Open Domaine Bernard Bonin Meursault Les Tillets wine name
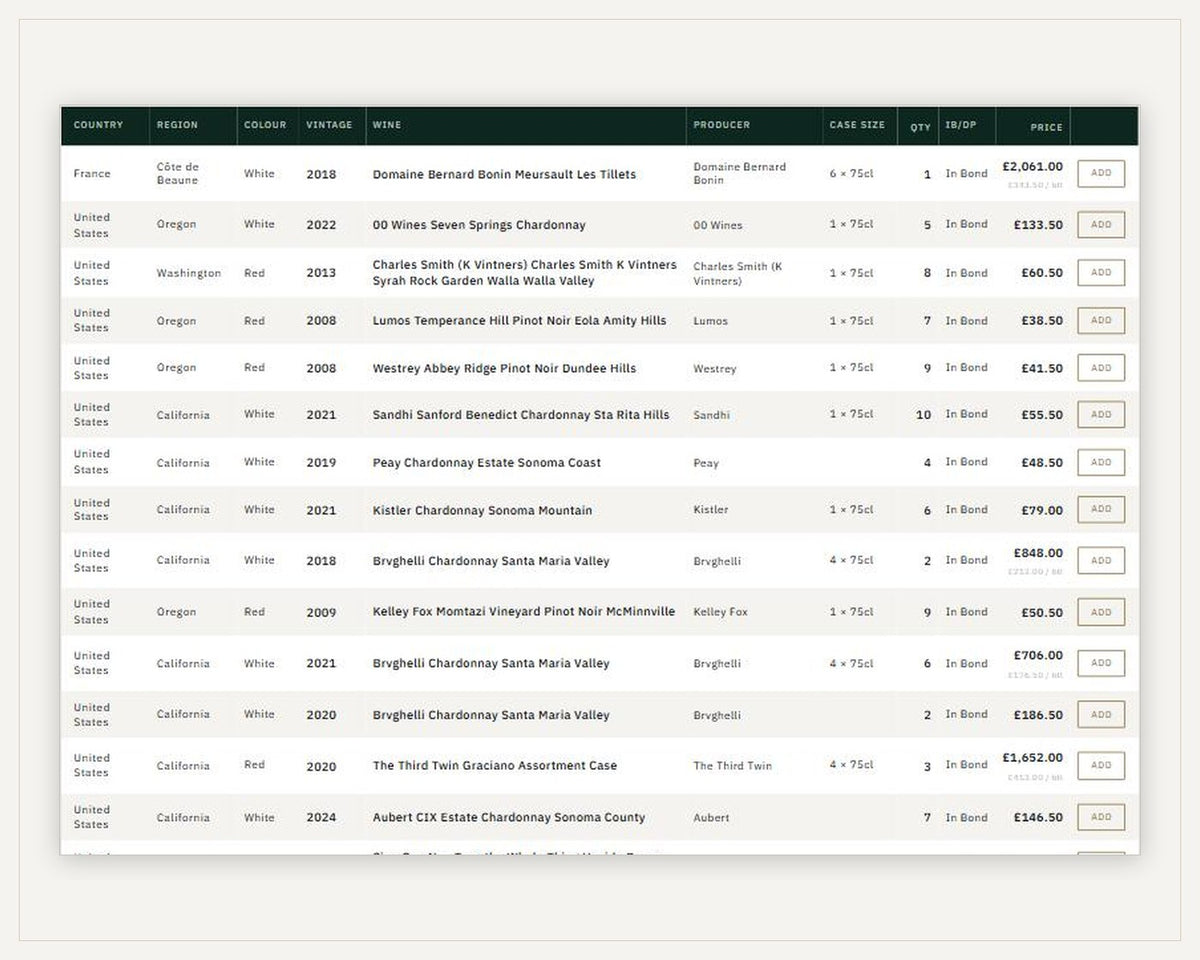Image resolution: width=1200 pixels, height=960 pixels. coord(504,174)
